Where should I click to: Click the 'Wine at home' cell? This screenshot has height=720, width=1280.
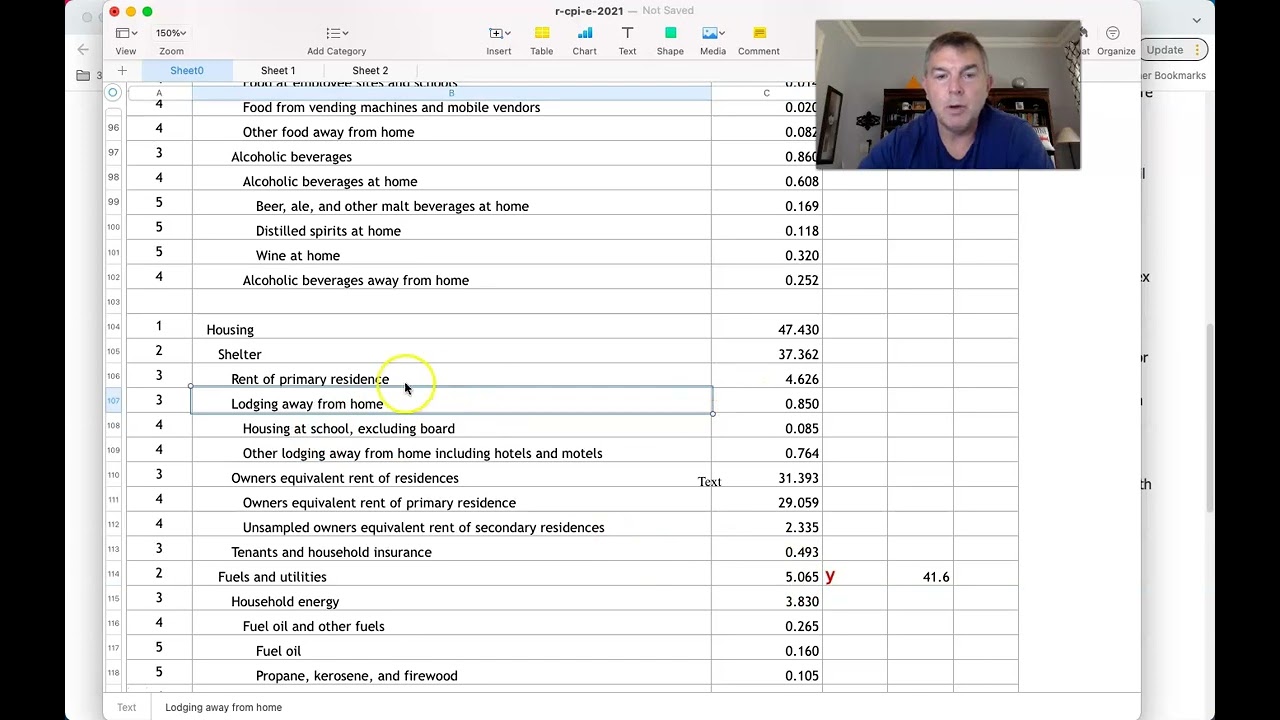pos(451,255)
